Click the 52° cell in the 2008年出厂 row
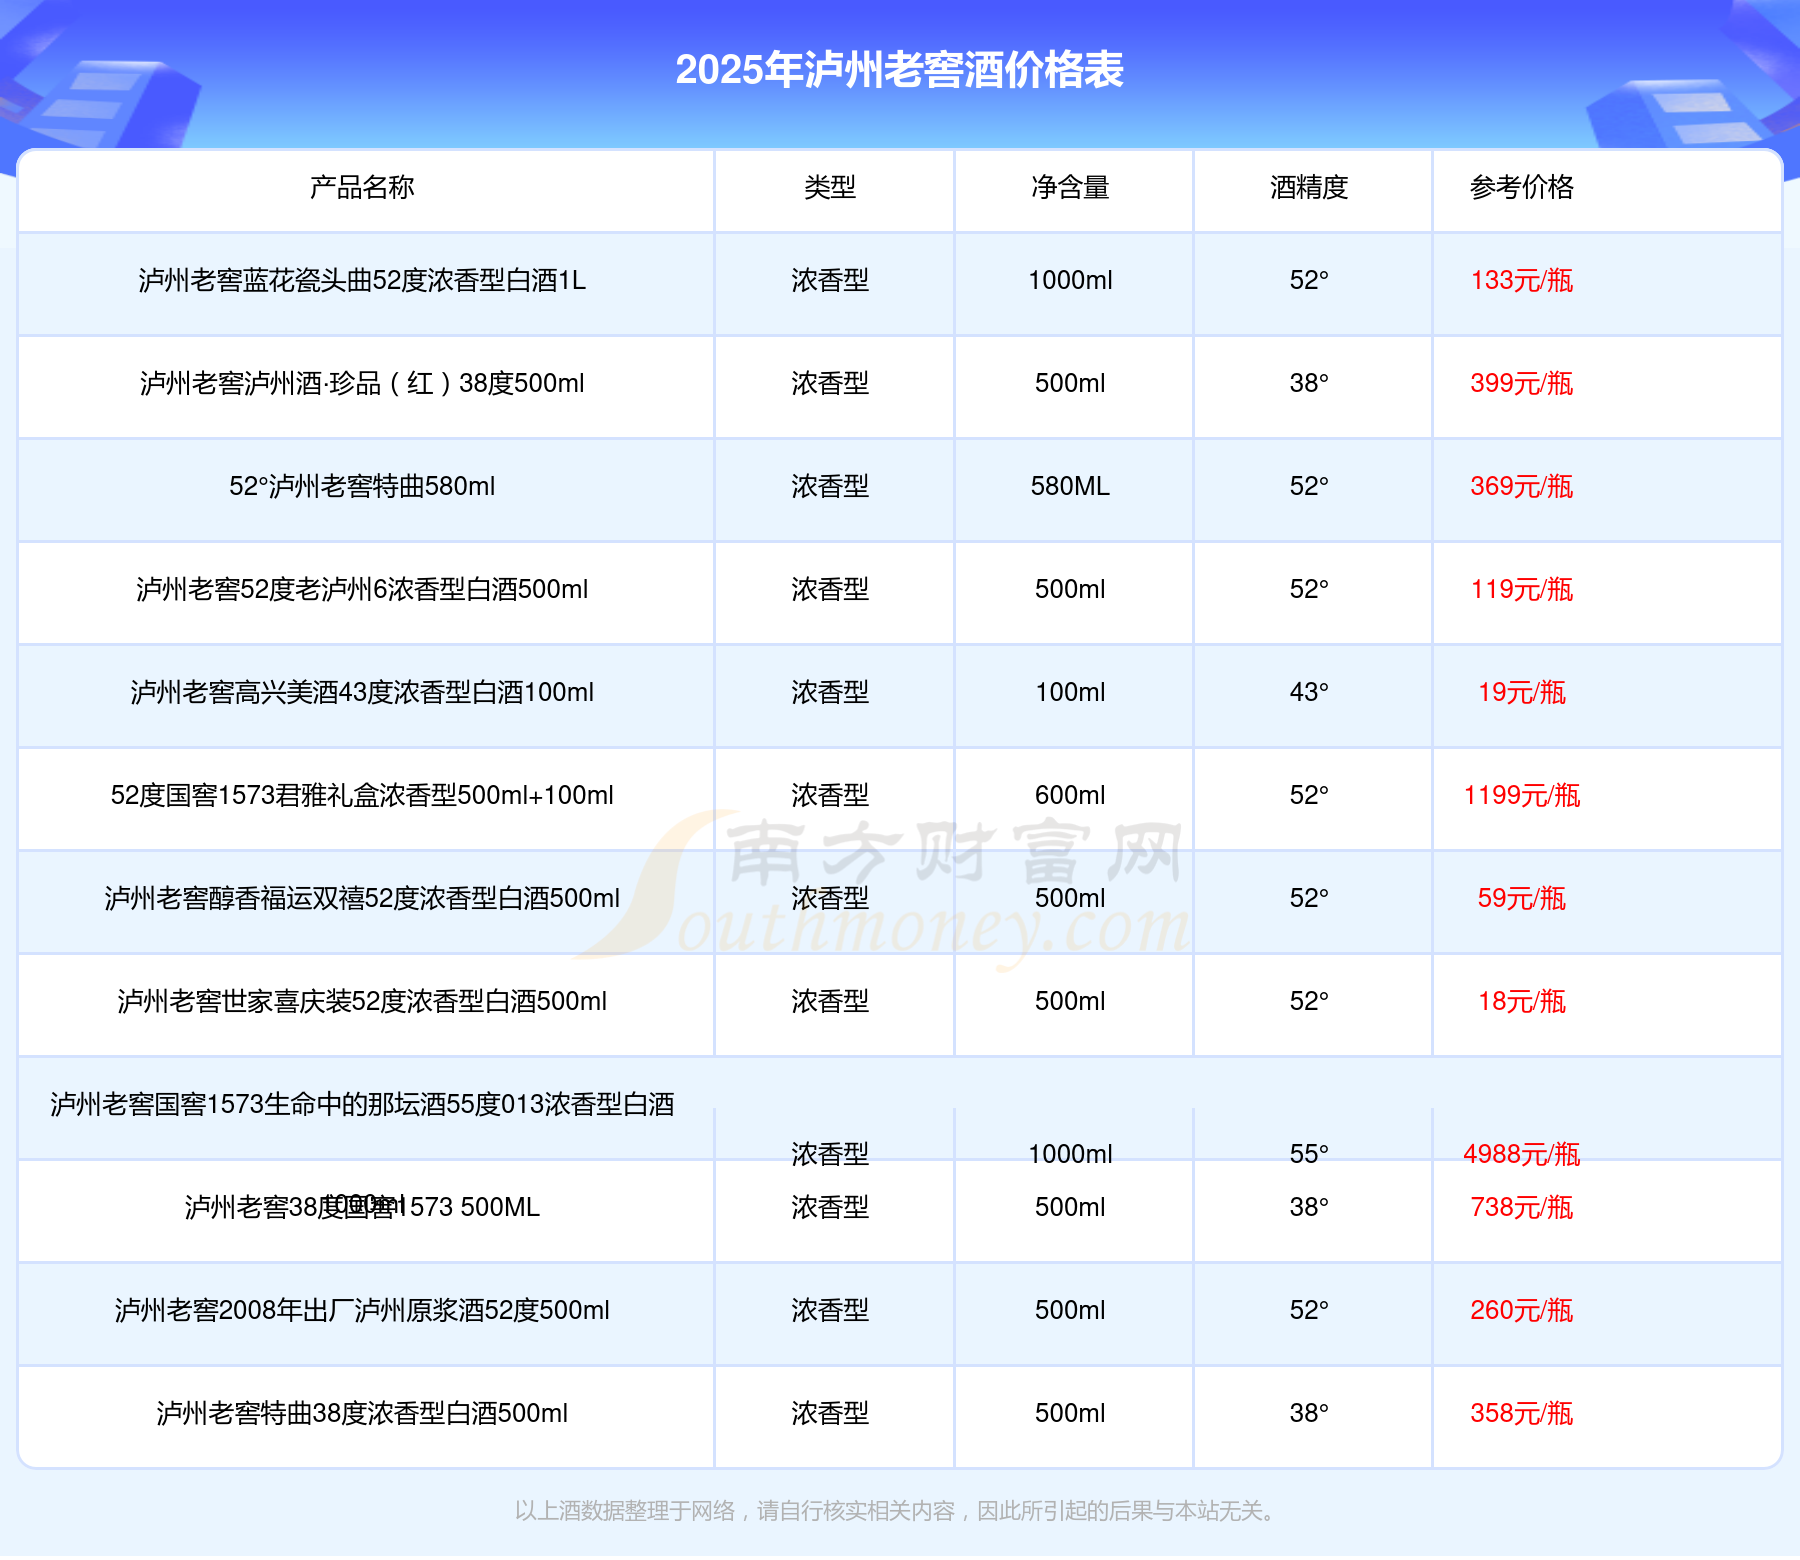The width and height of the screenshot is (1800, 1560). pyautogui.click(x=1309, y=1310)
